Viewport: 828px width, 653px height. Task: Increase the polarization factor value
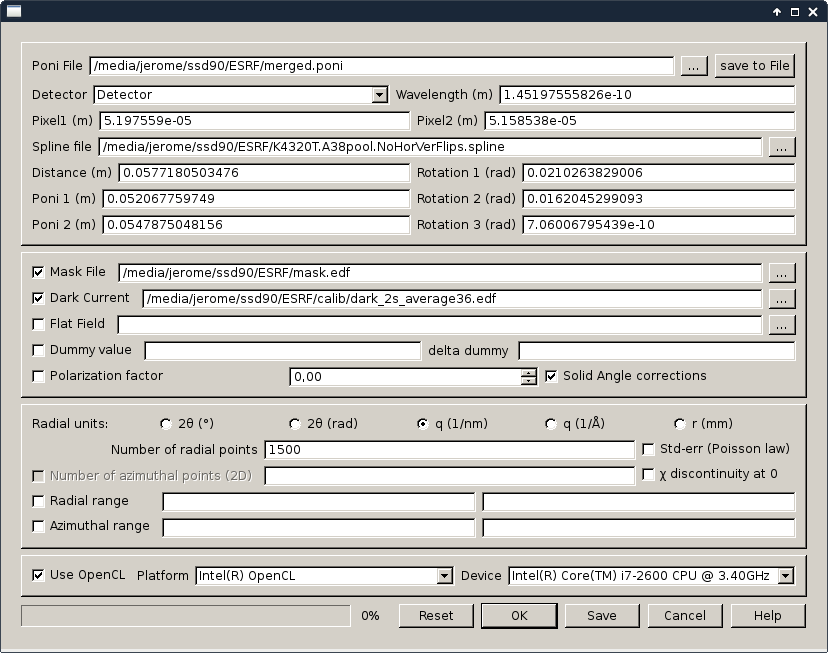click(x=529, y=372)
